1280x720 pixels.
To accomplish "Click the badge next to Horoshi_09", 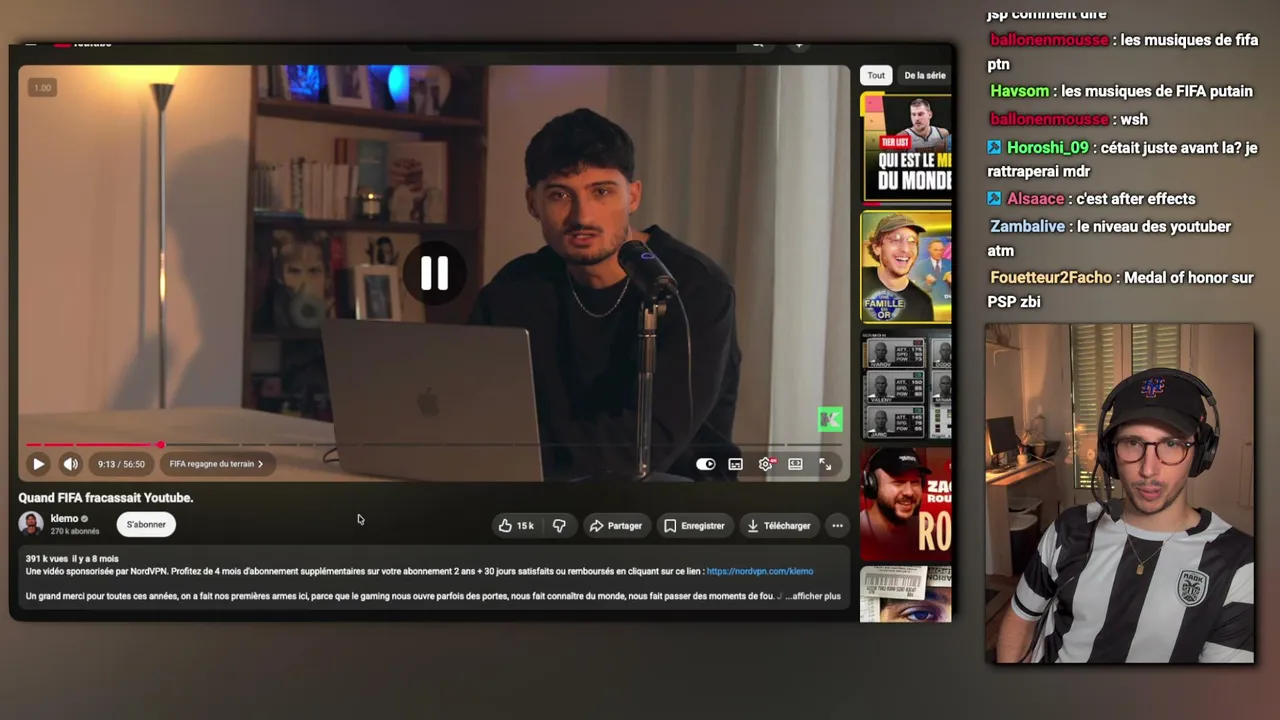I will click(994, 147).
